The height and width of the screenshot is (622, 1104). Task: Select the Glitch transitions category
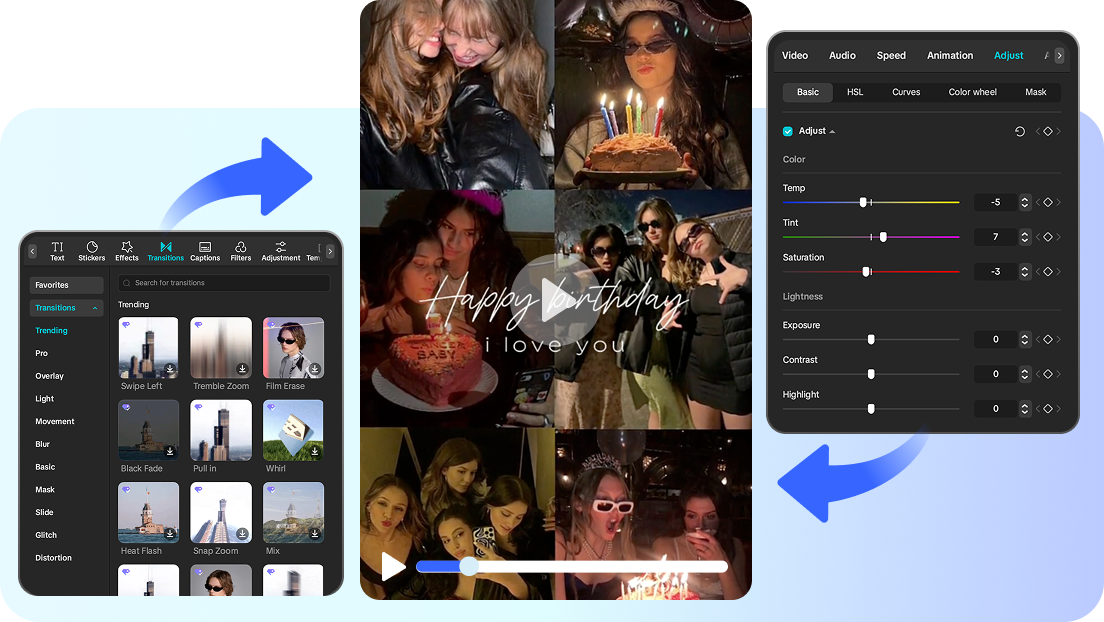46,535
